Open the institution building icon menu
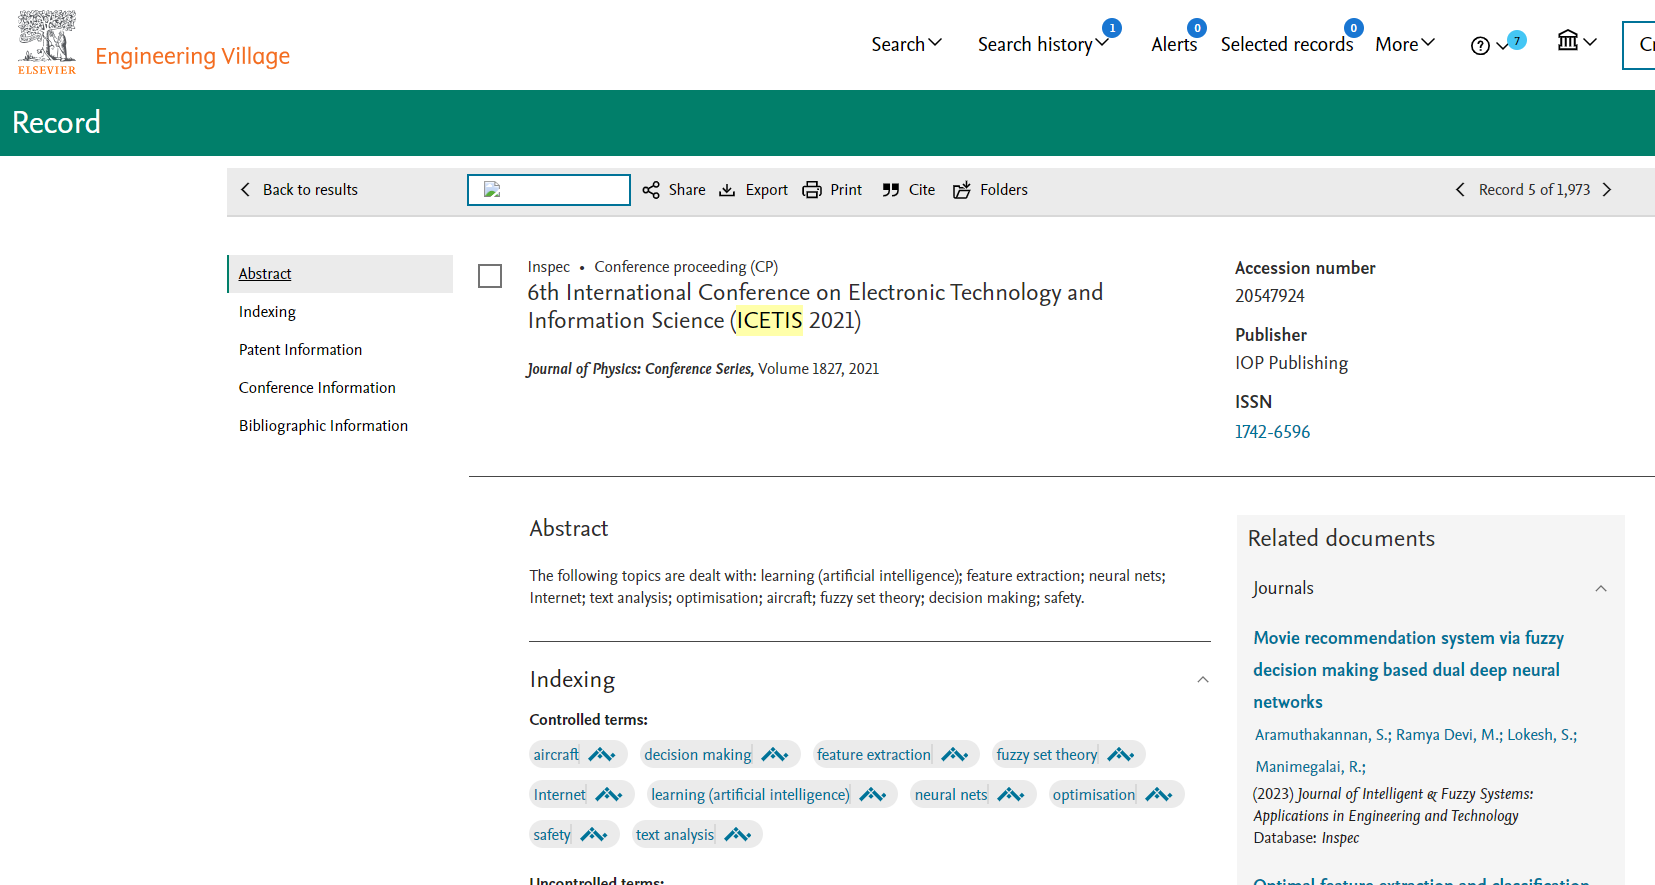The width and height of the screenshot is (1655, 885). point(1568,41)
